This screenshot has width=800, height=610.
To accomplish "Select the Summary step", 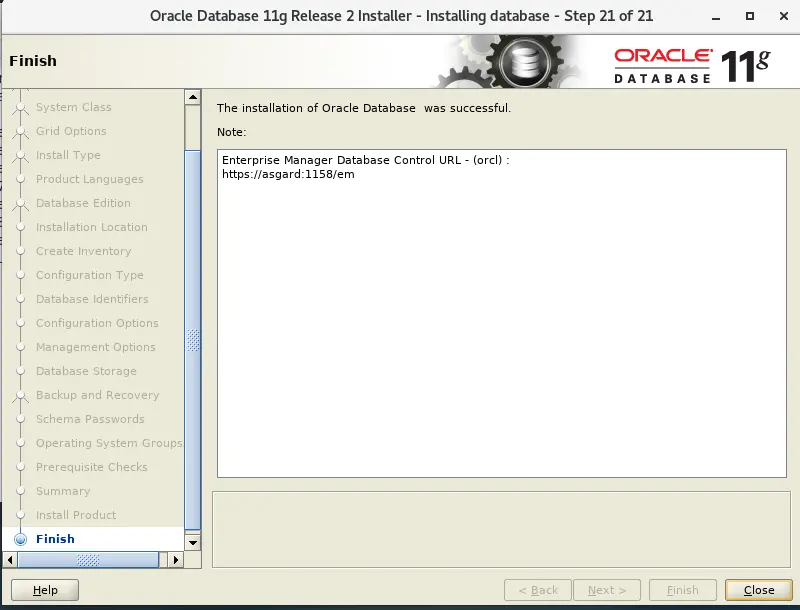I will point(63,491).
